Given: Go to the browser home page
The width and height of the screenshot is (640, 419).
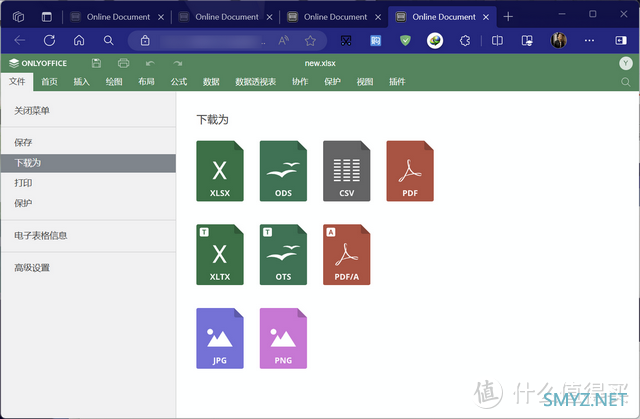Looking at the screenshot, I should [x=79, y=40].
